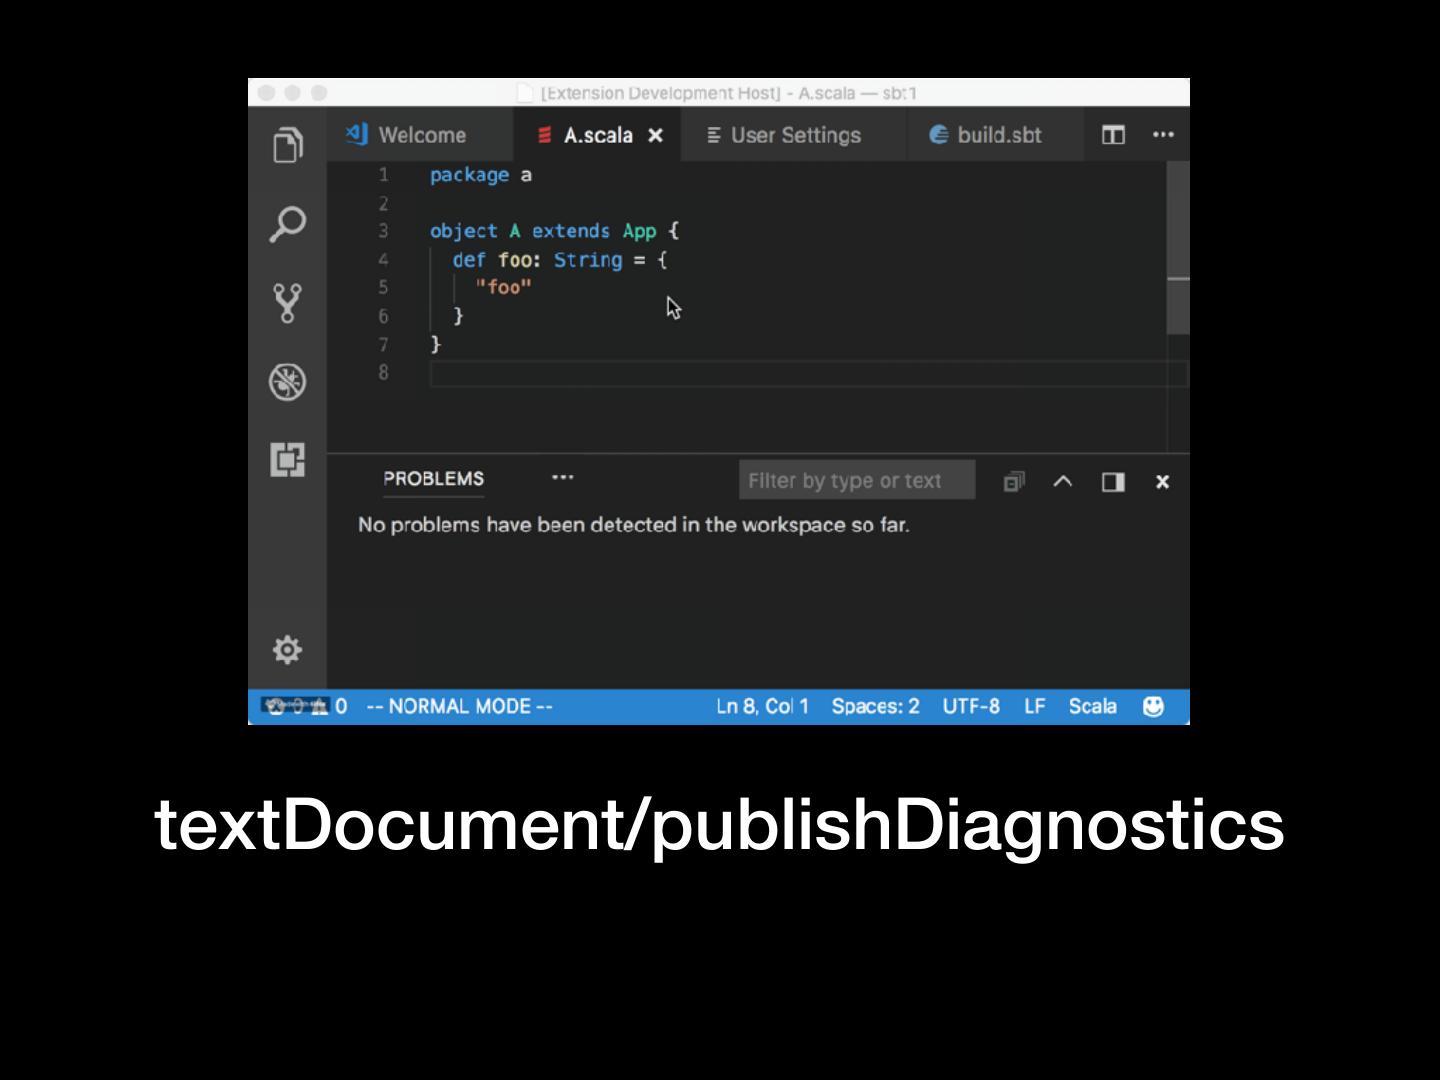
Task: Close the A.scala editor tab
Action: pos(656,135)
